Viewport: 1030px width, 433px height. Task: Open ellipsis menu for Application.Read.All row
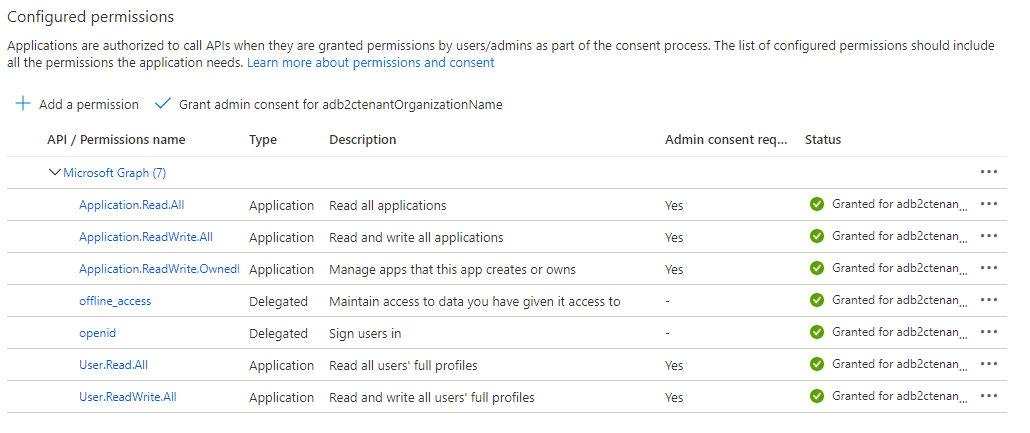coord(989,204)
